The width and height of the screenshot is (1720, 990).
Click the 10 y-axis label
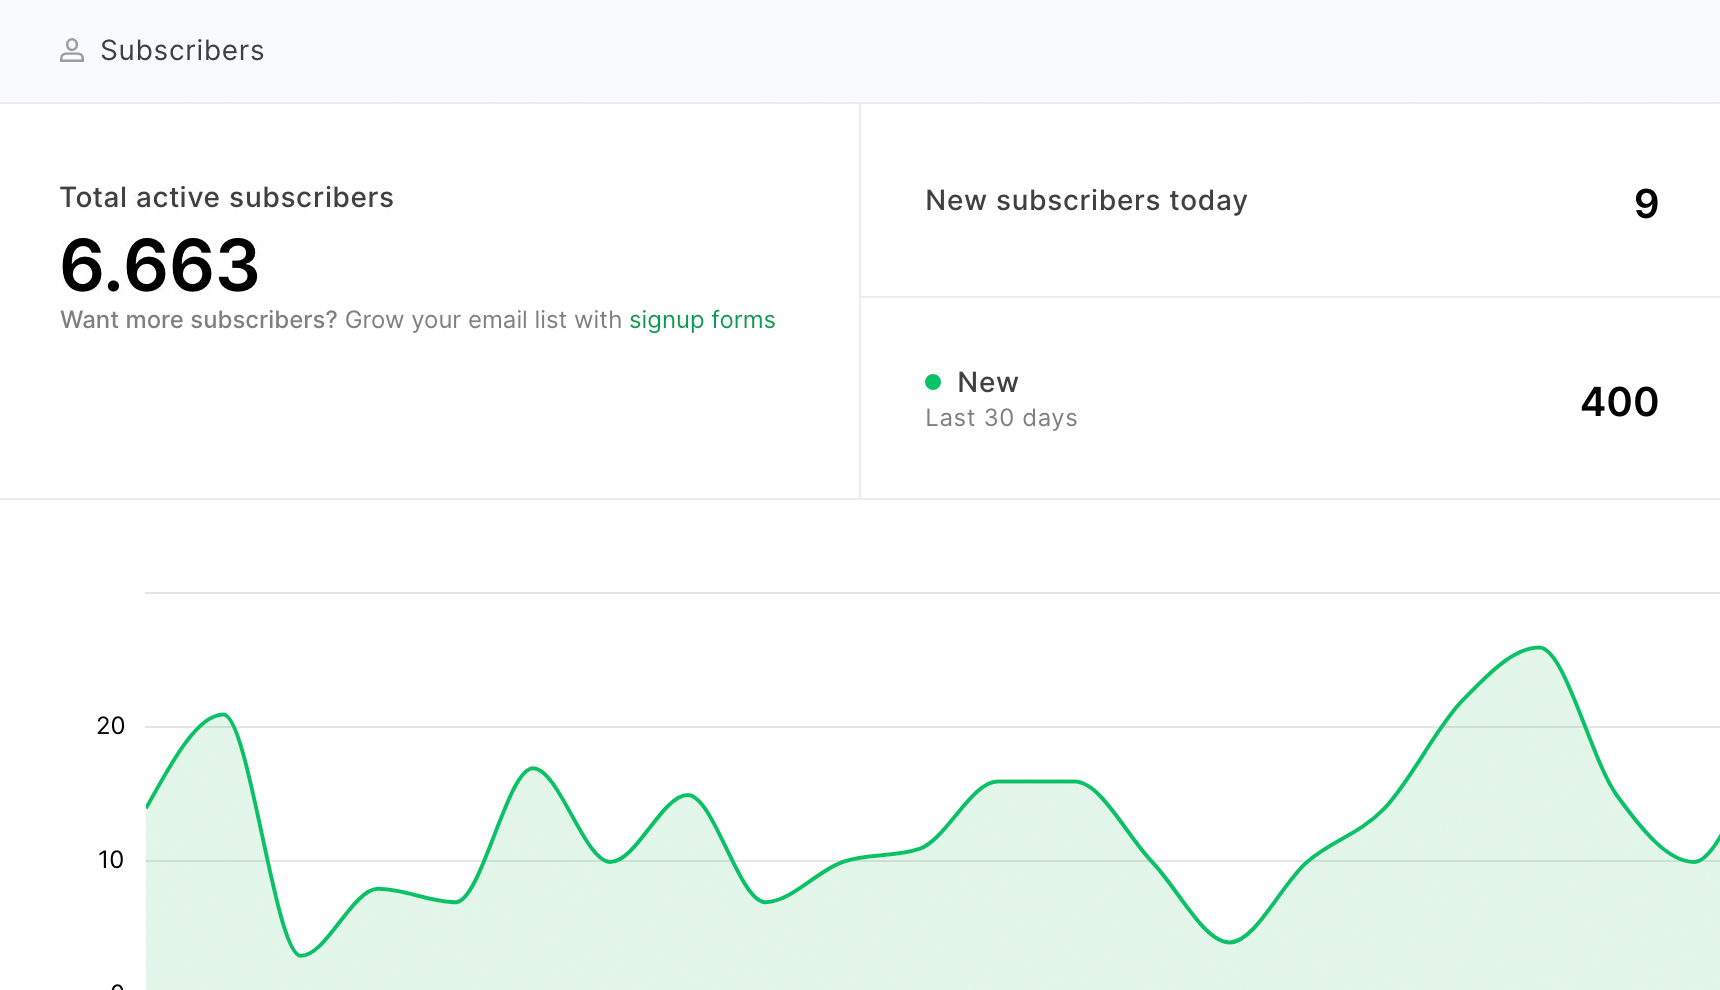click(x=111, y=860)
